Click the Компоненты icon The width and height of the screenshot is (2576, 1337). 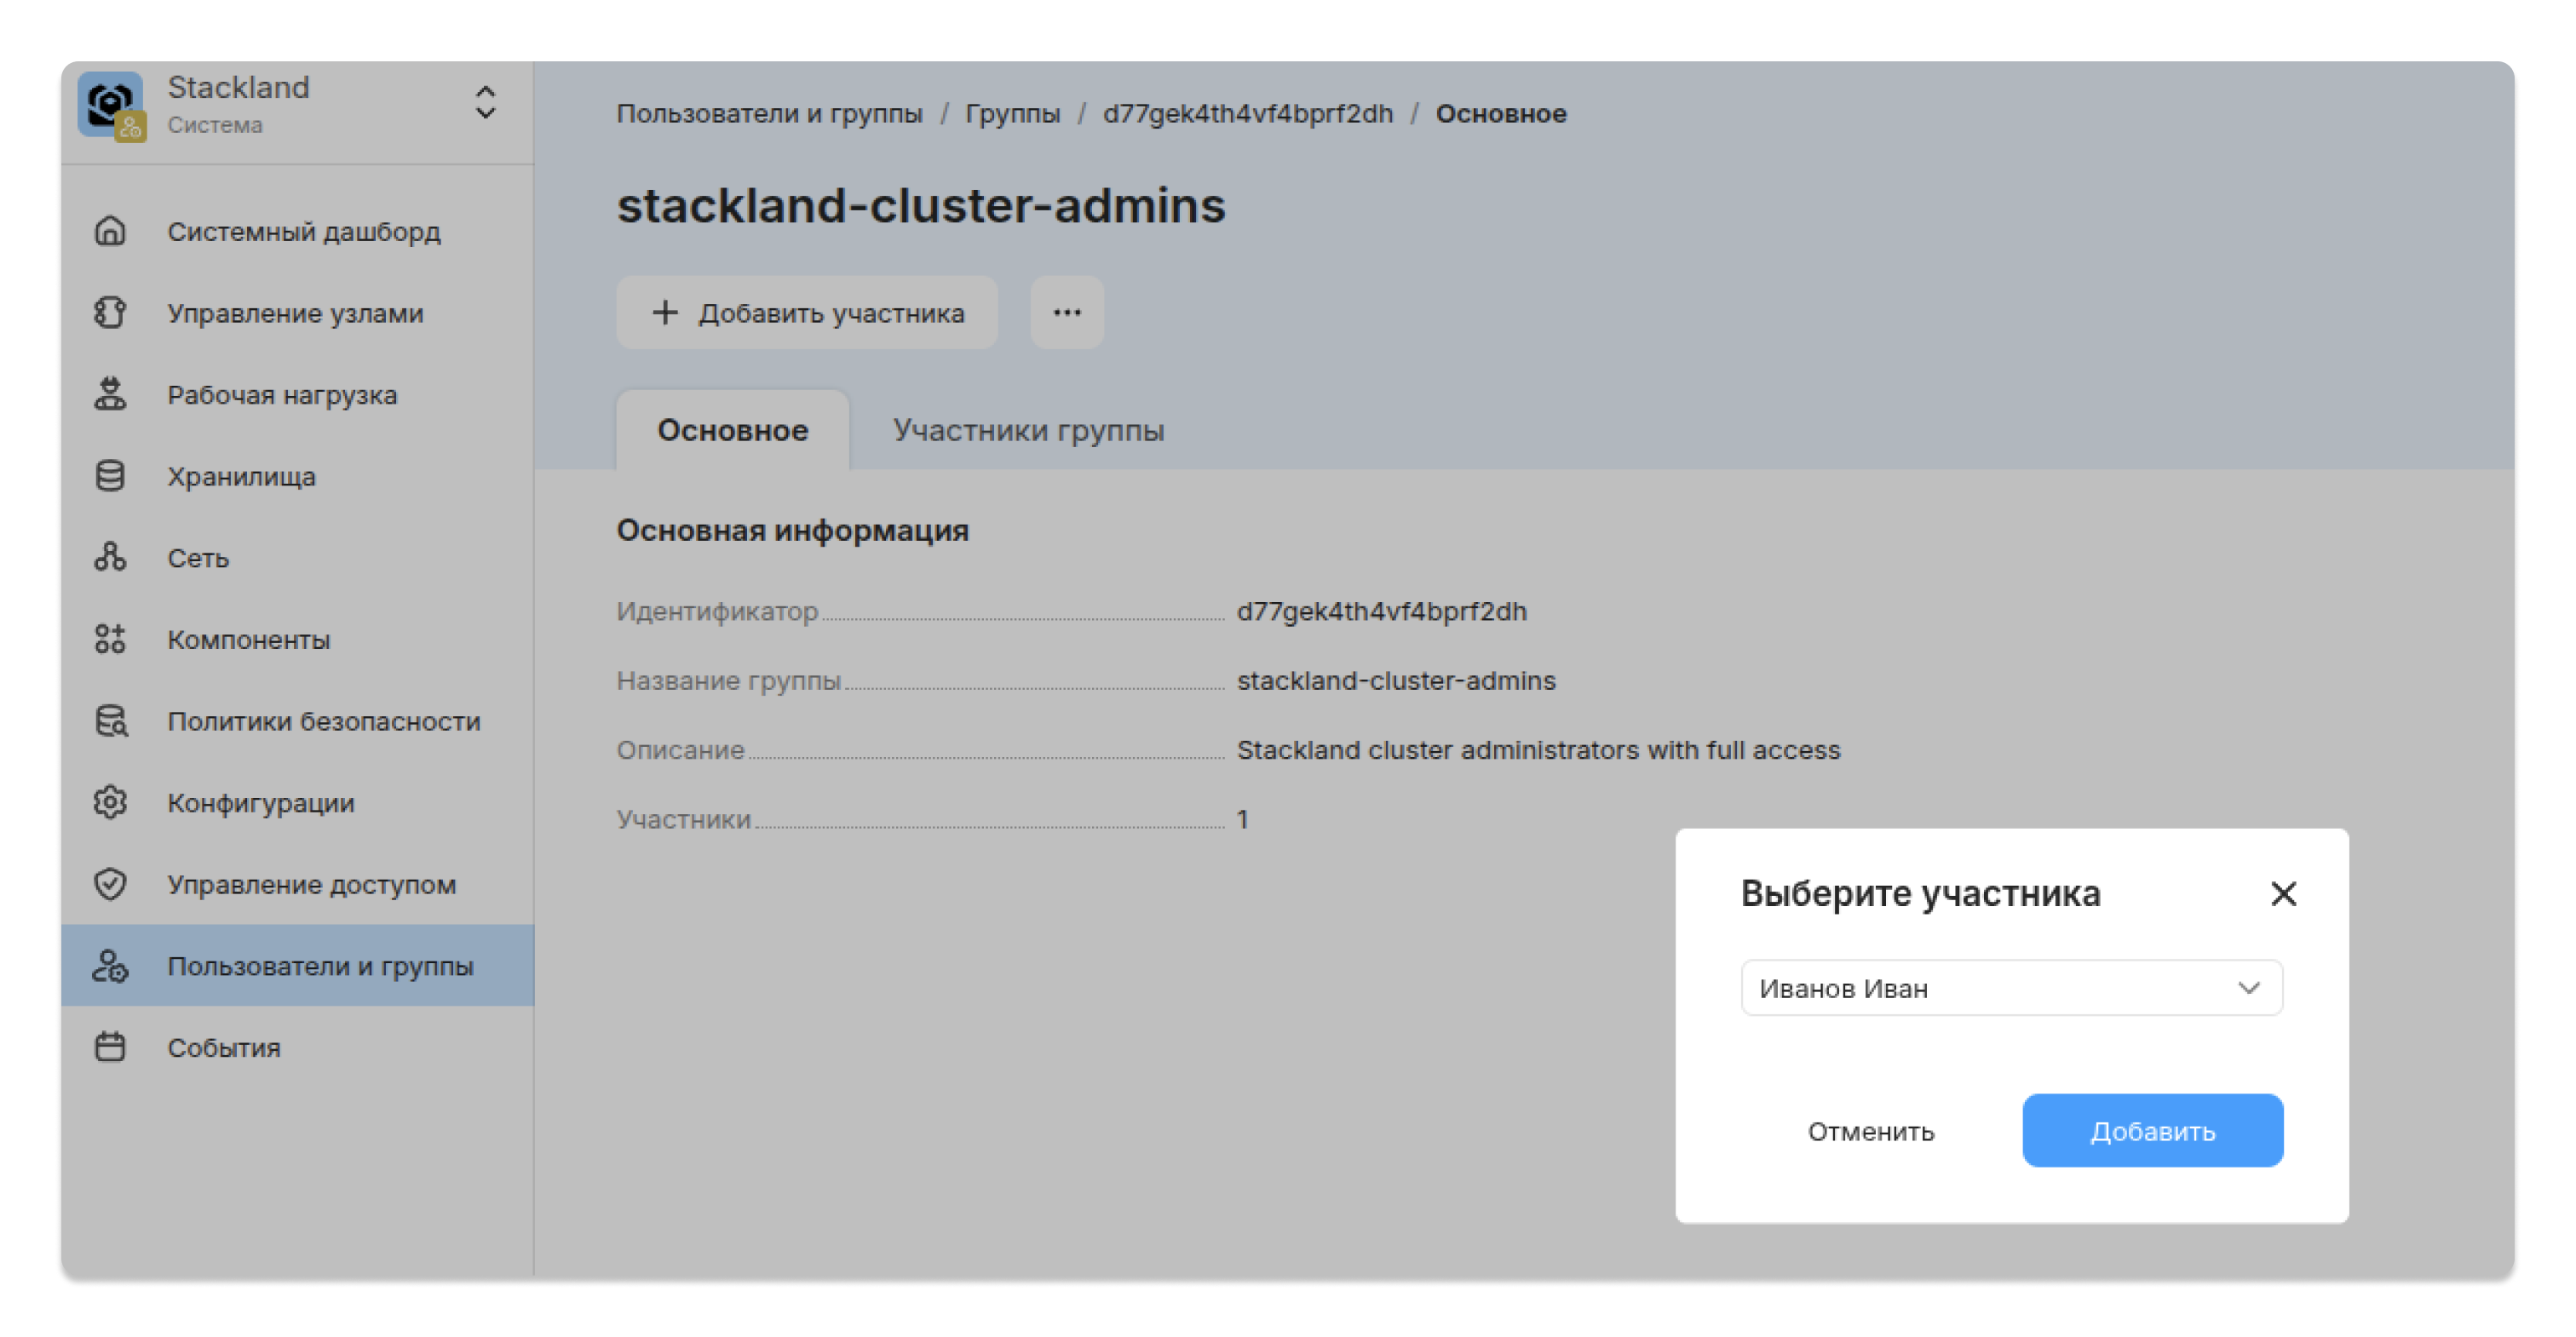click(x=110, y=639)
